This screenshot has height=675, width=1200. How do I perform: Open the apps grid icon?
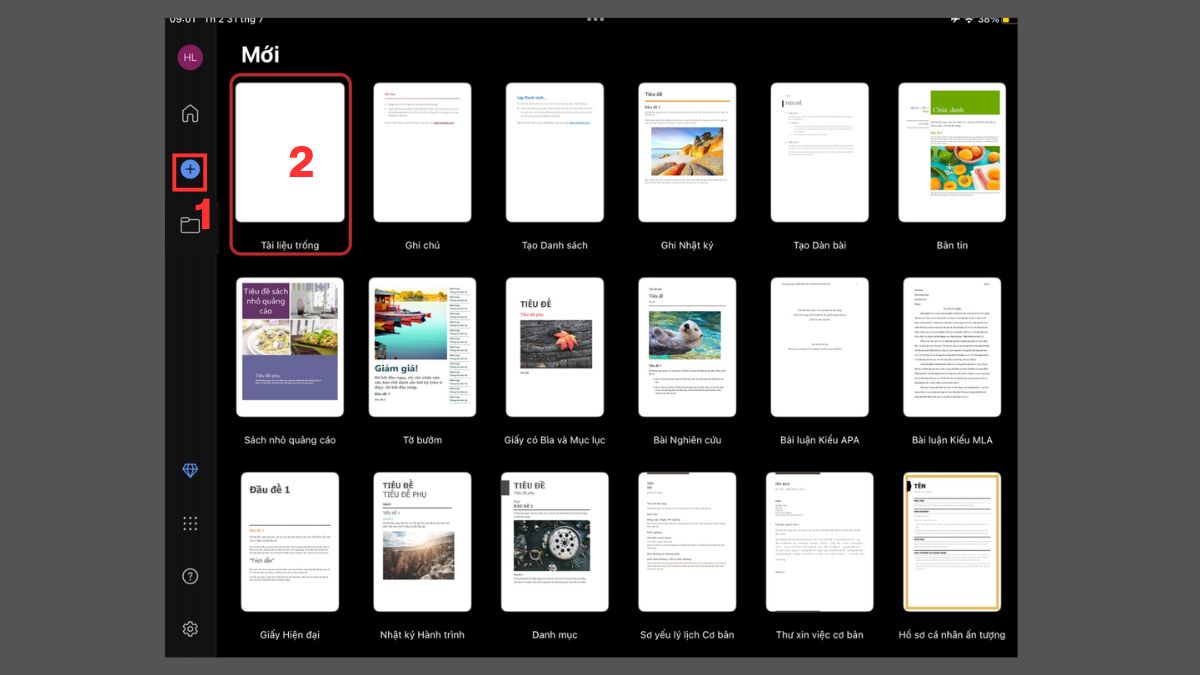[x=190, y=523]
